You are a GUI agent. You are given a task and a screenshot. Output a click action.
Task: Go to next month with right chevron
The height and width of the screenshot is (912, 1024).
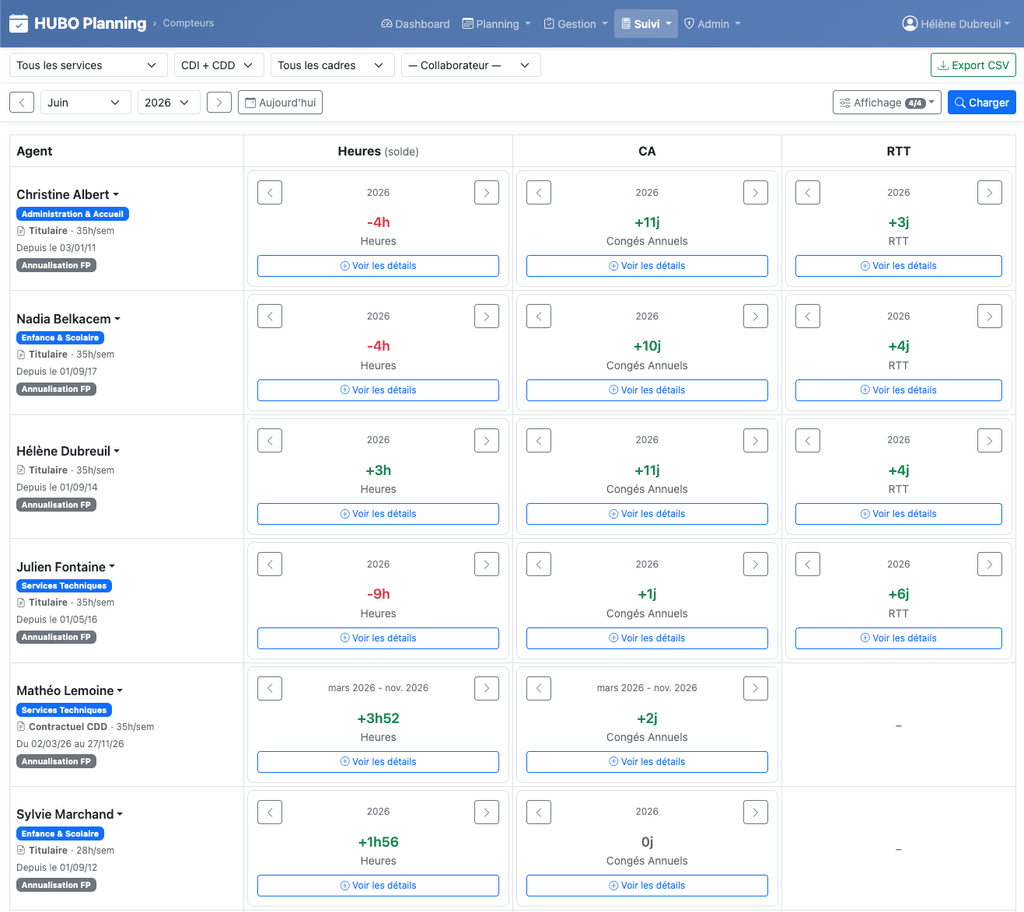[219, 103]
